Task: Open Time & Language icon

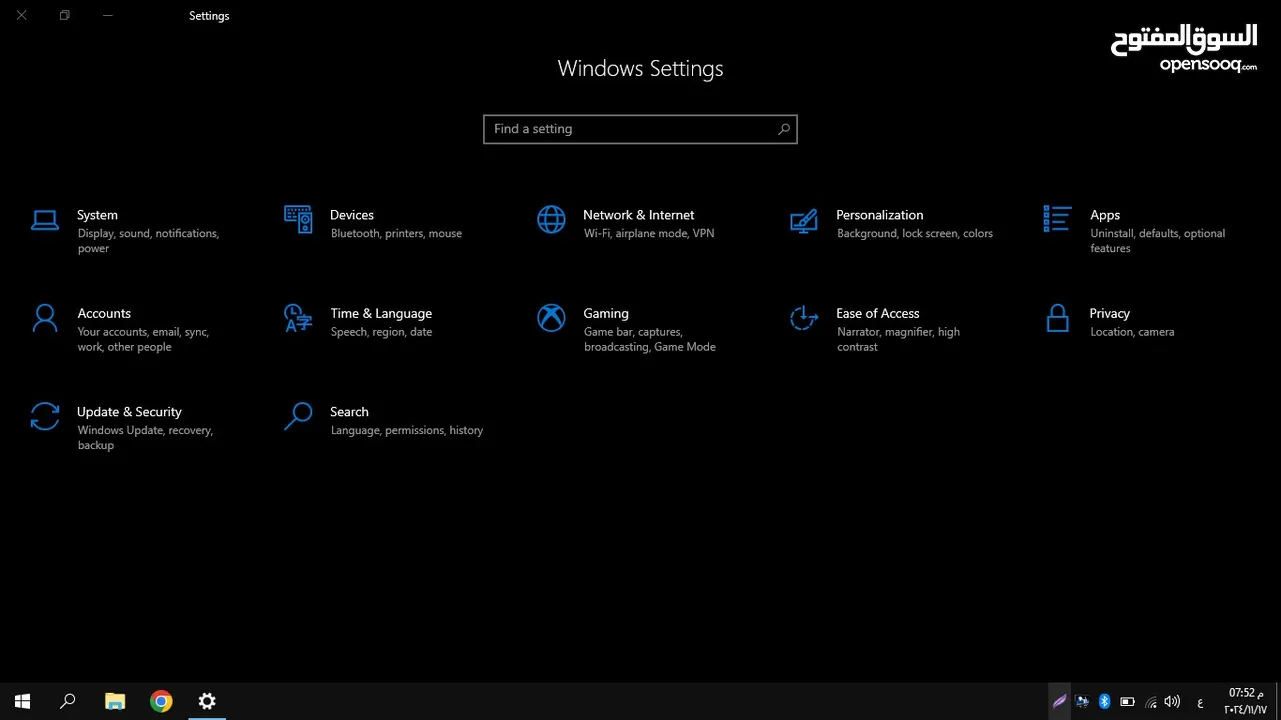Action: point(298,318)
